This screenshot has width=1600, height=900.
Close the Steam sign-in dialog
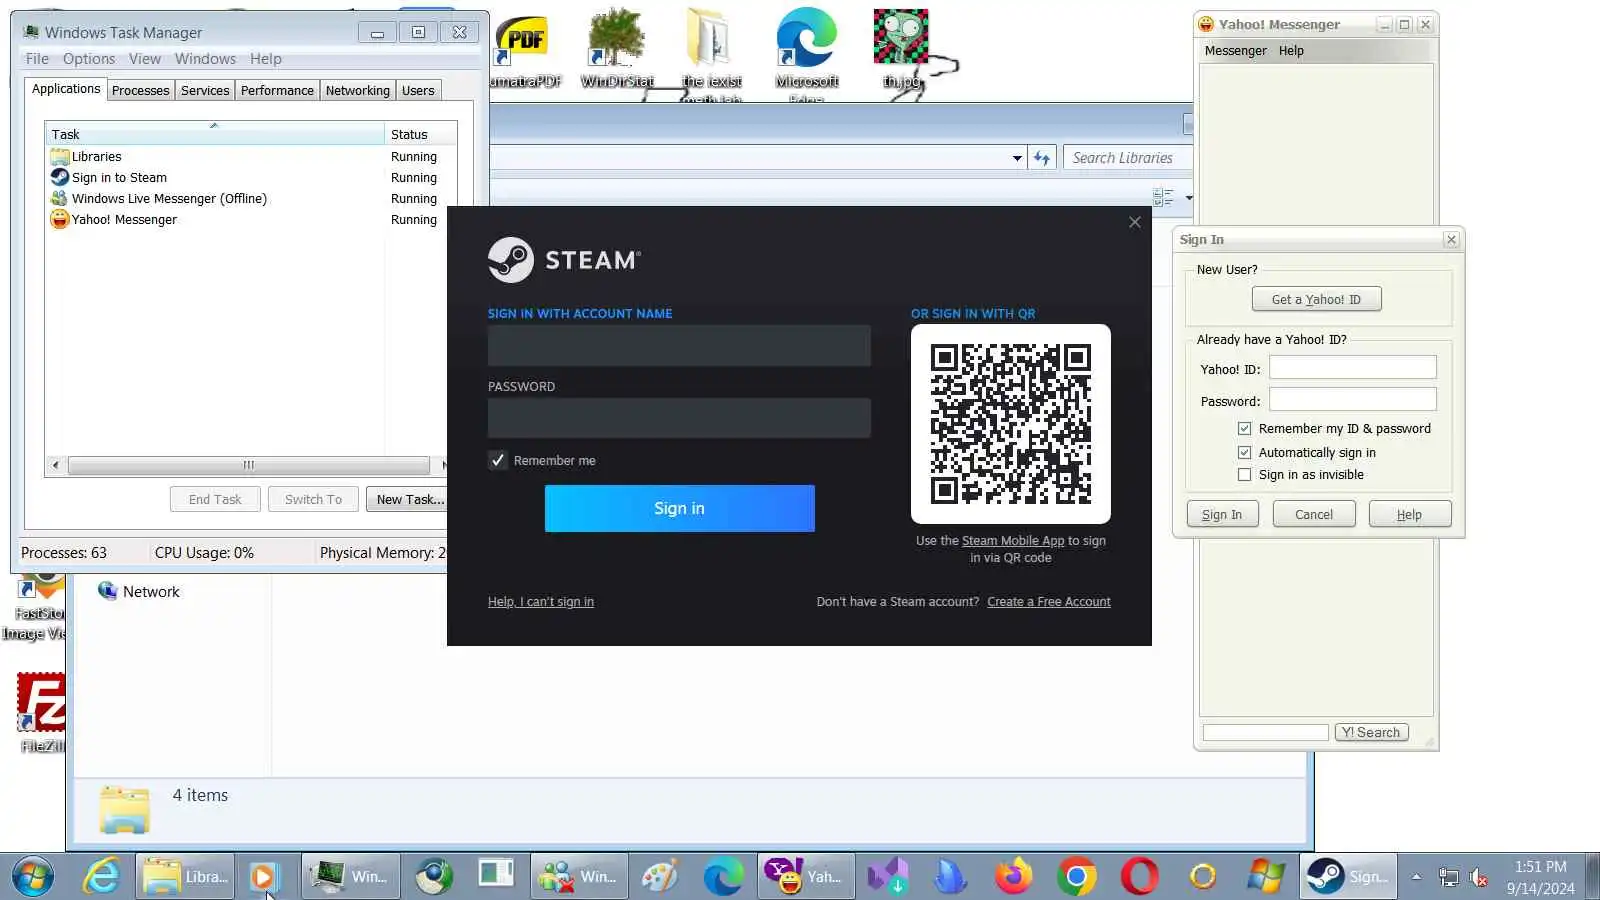point(1134,222)
